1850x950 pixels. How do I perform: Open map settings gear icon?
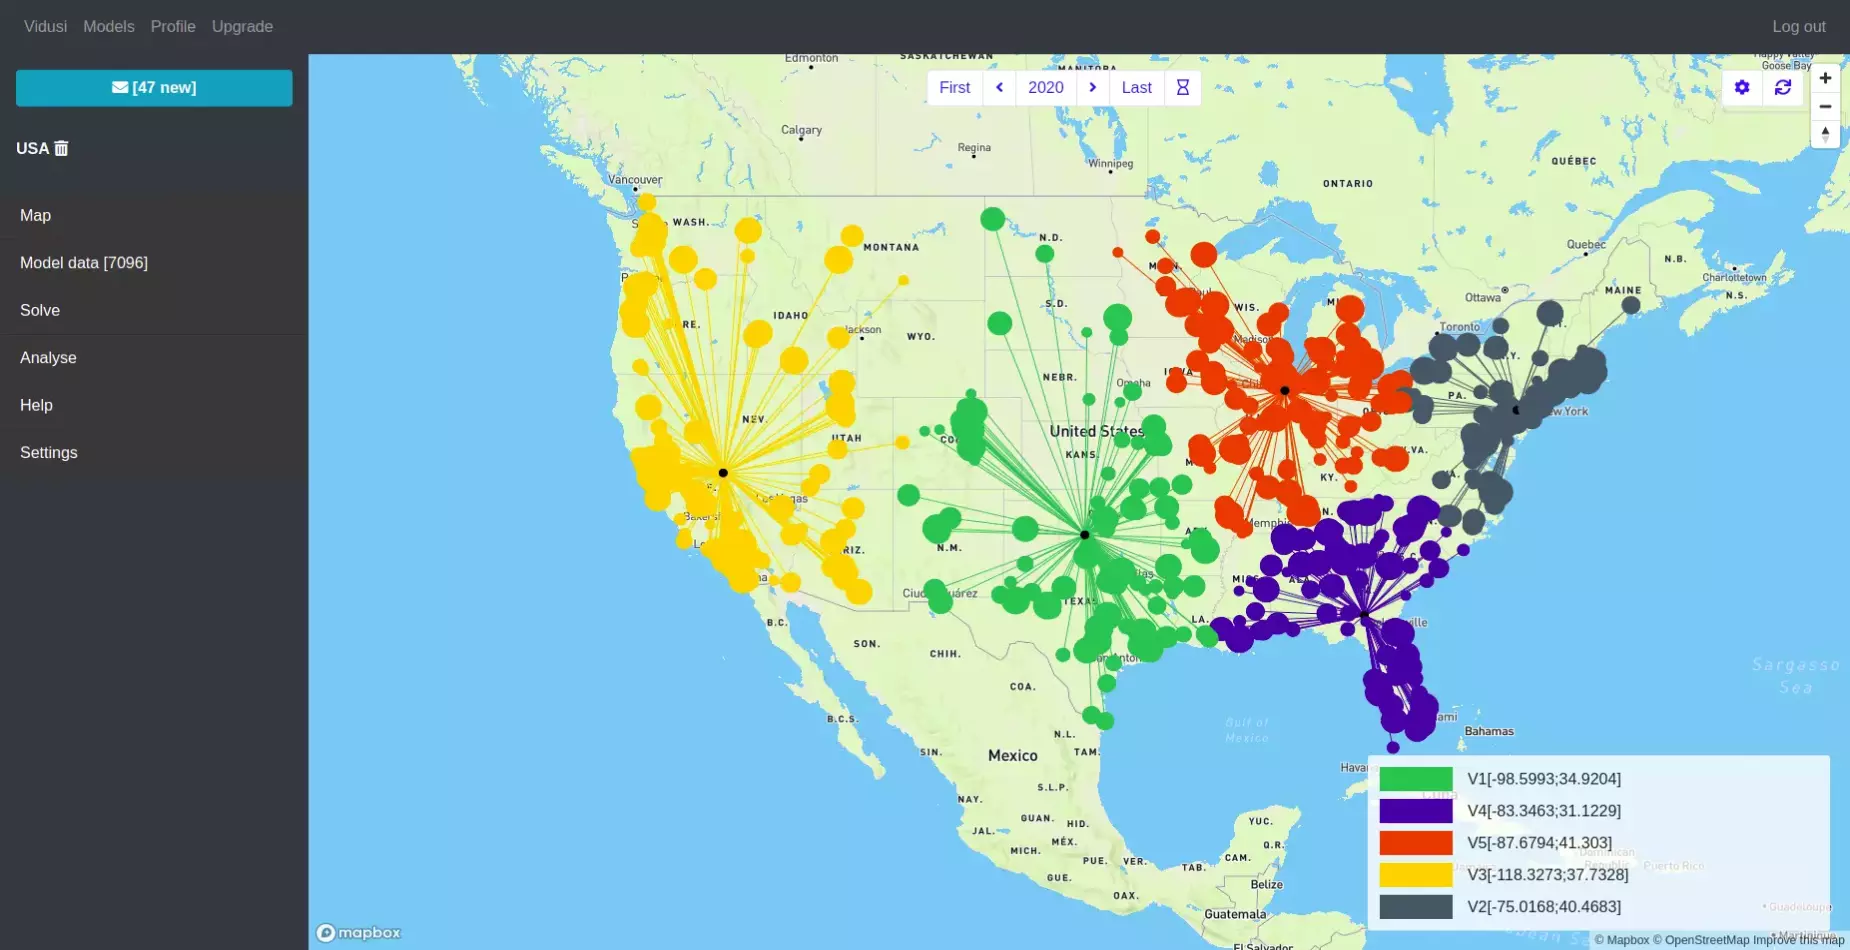point(1742,88)
